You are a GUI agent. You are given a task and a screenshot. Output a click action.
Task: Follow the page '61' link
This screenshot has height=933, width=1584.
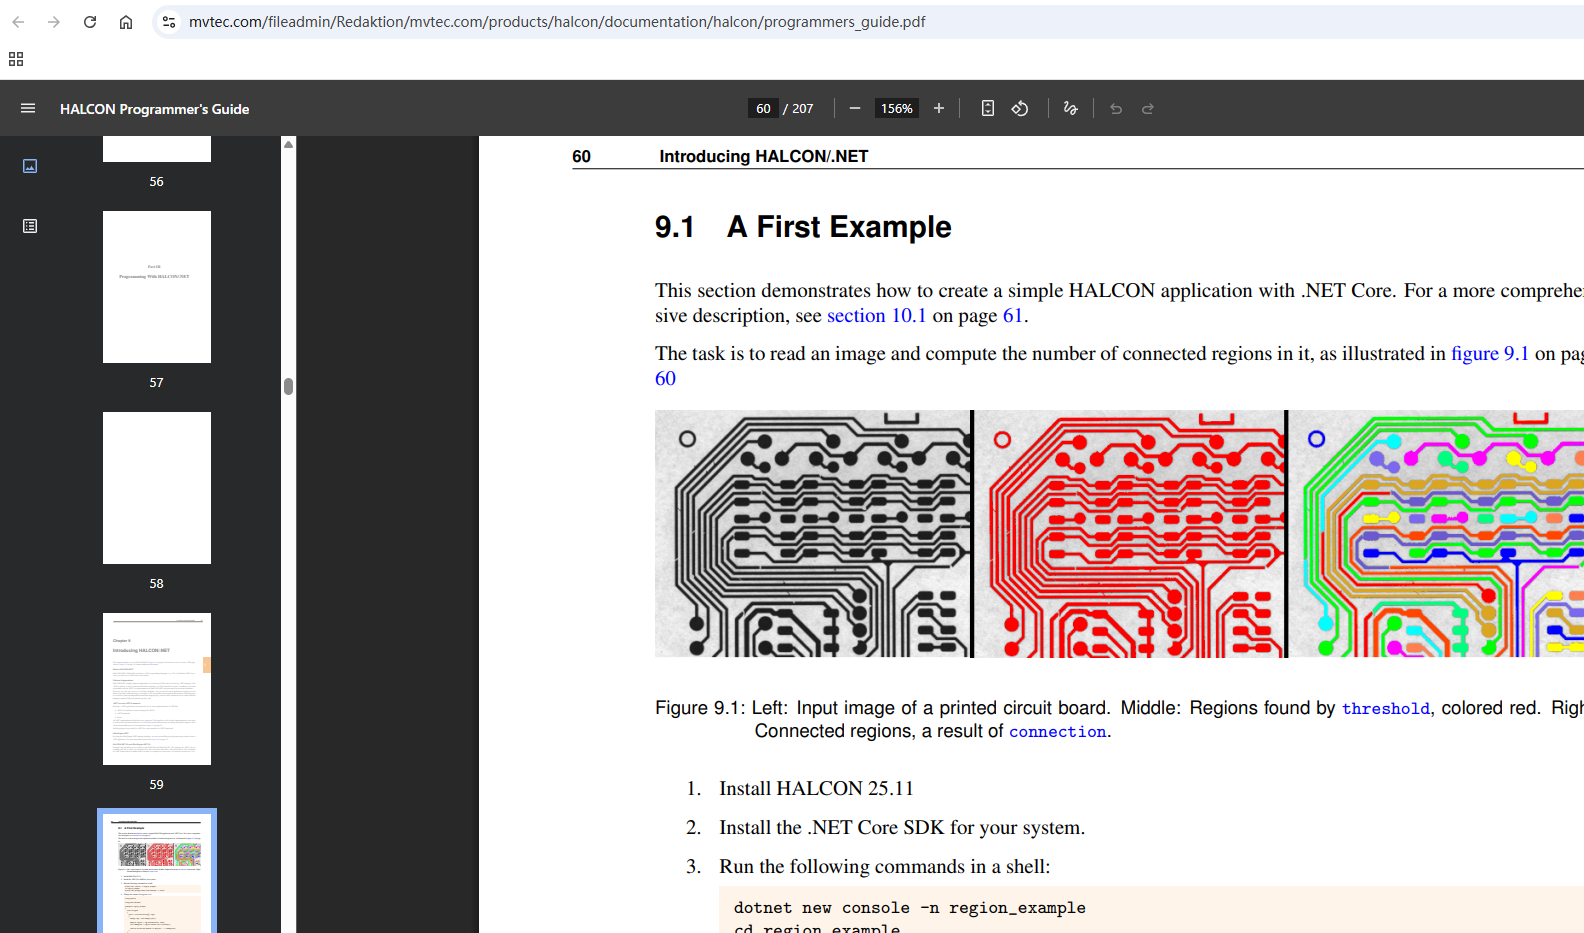[x=1013, y=316]
